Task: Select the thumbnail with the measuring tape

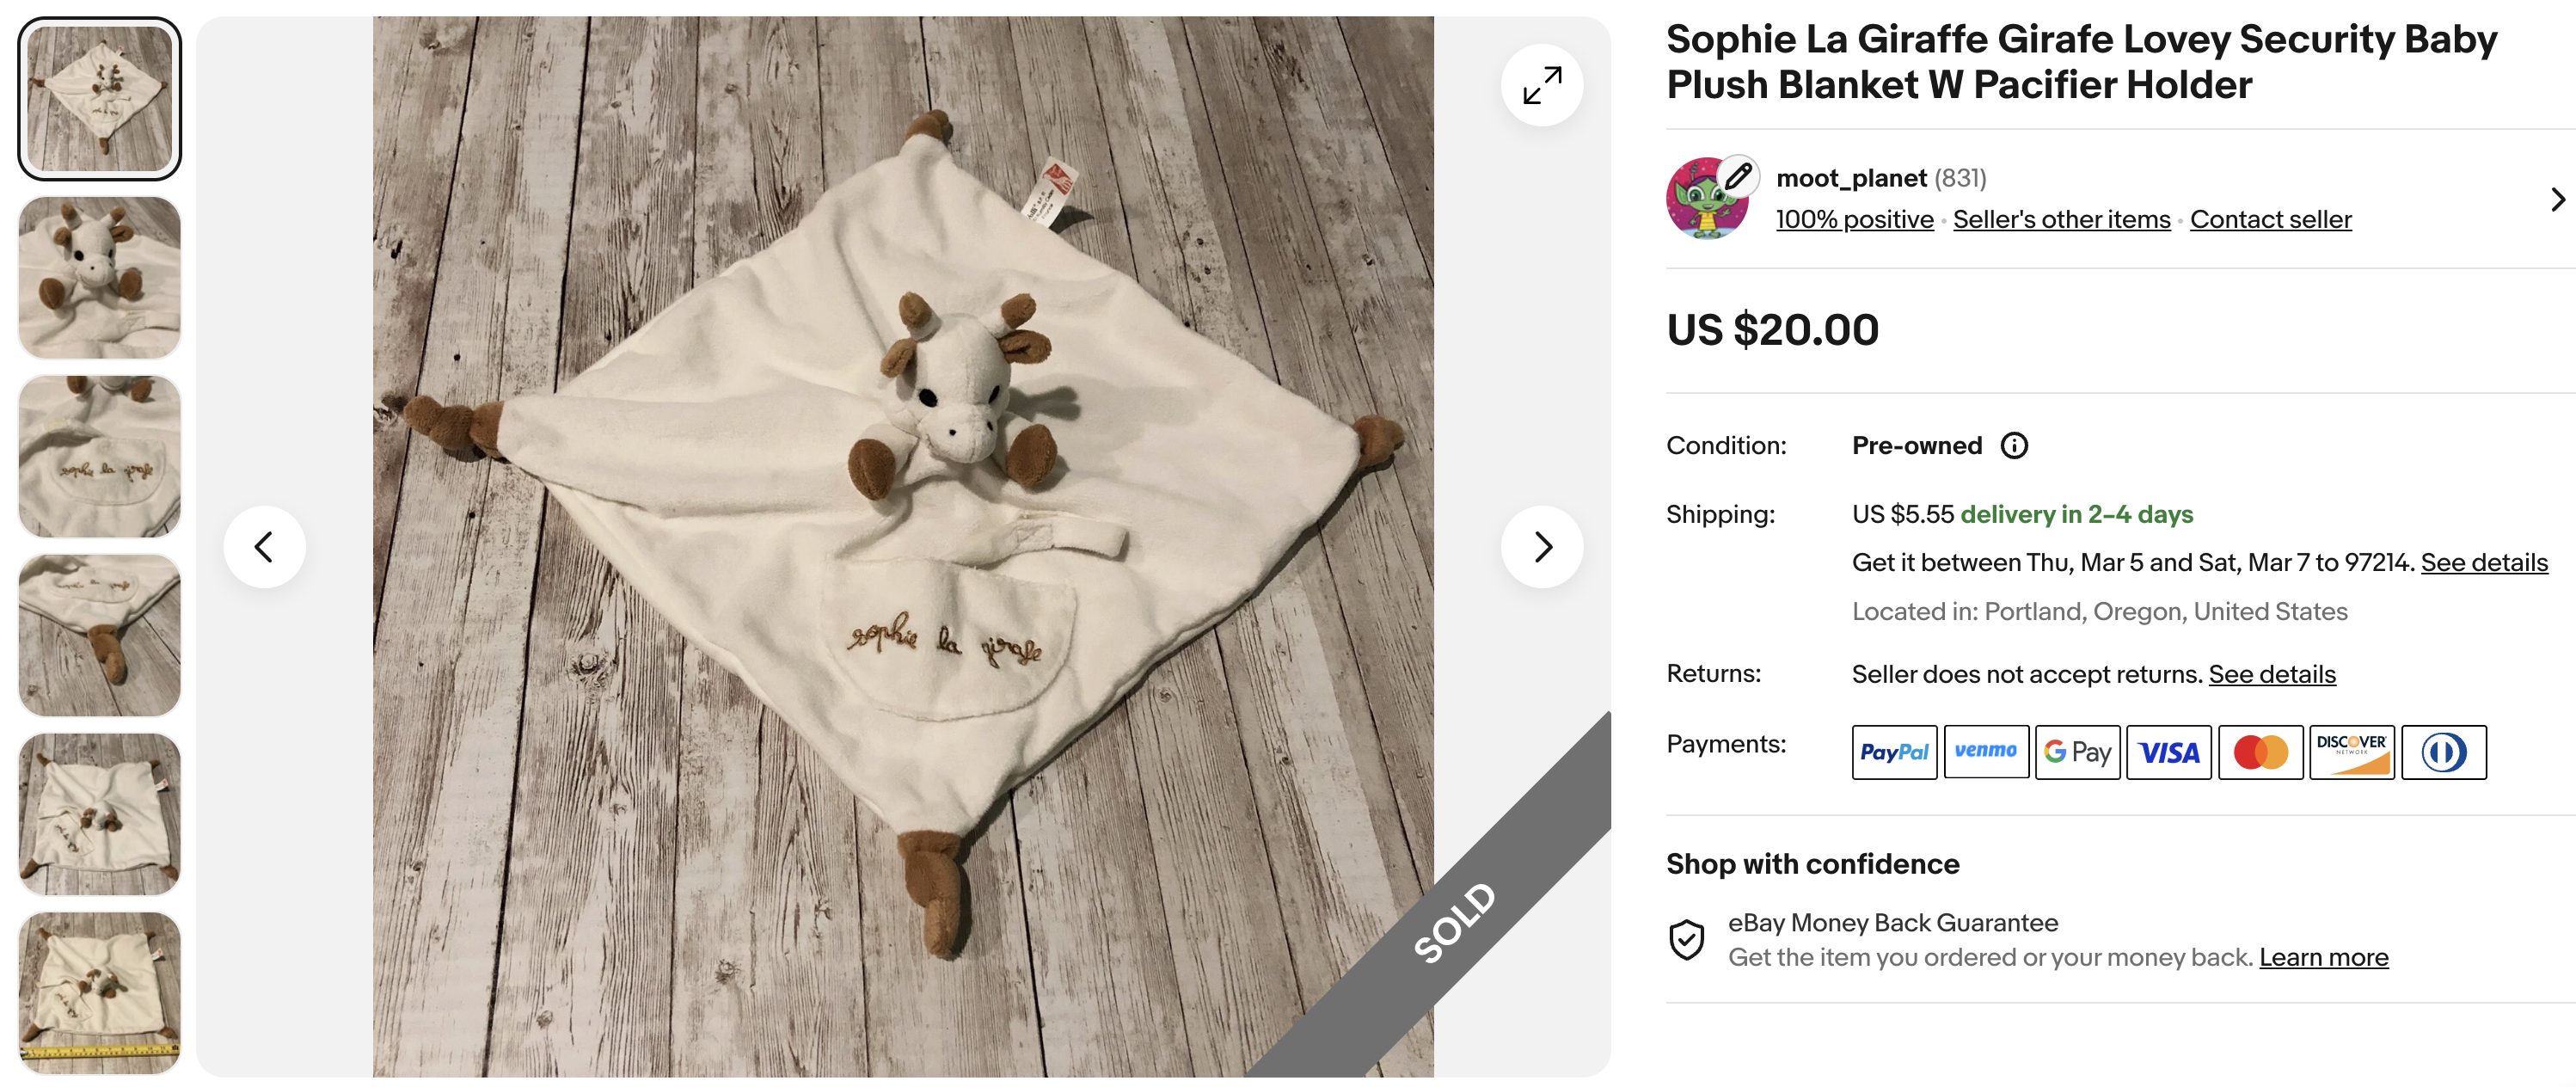Action: point(100,992)
